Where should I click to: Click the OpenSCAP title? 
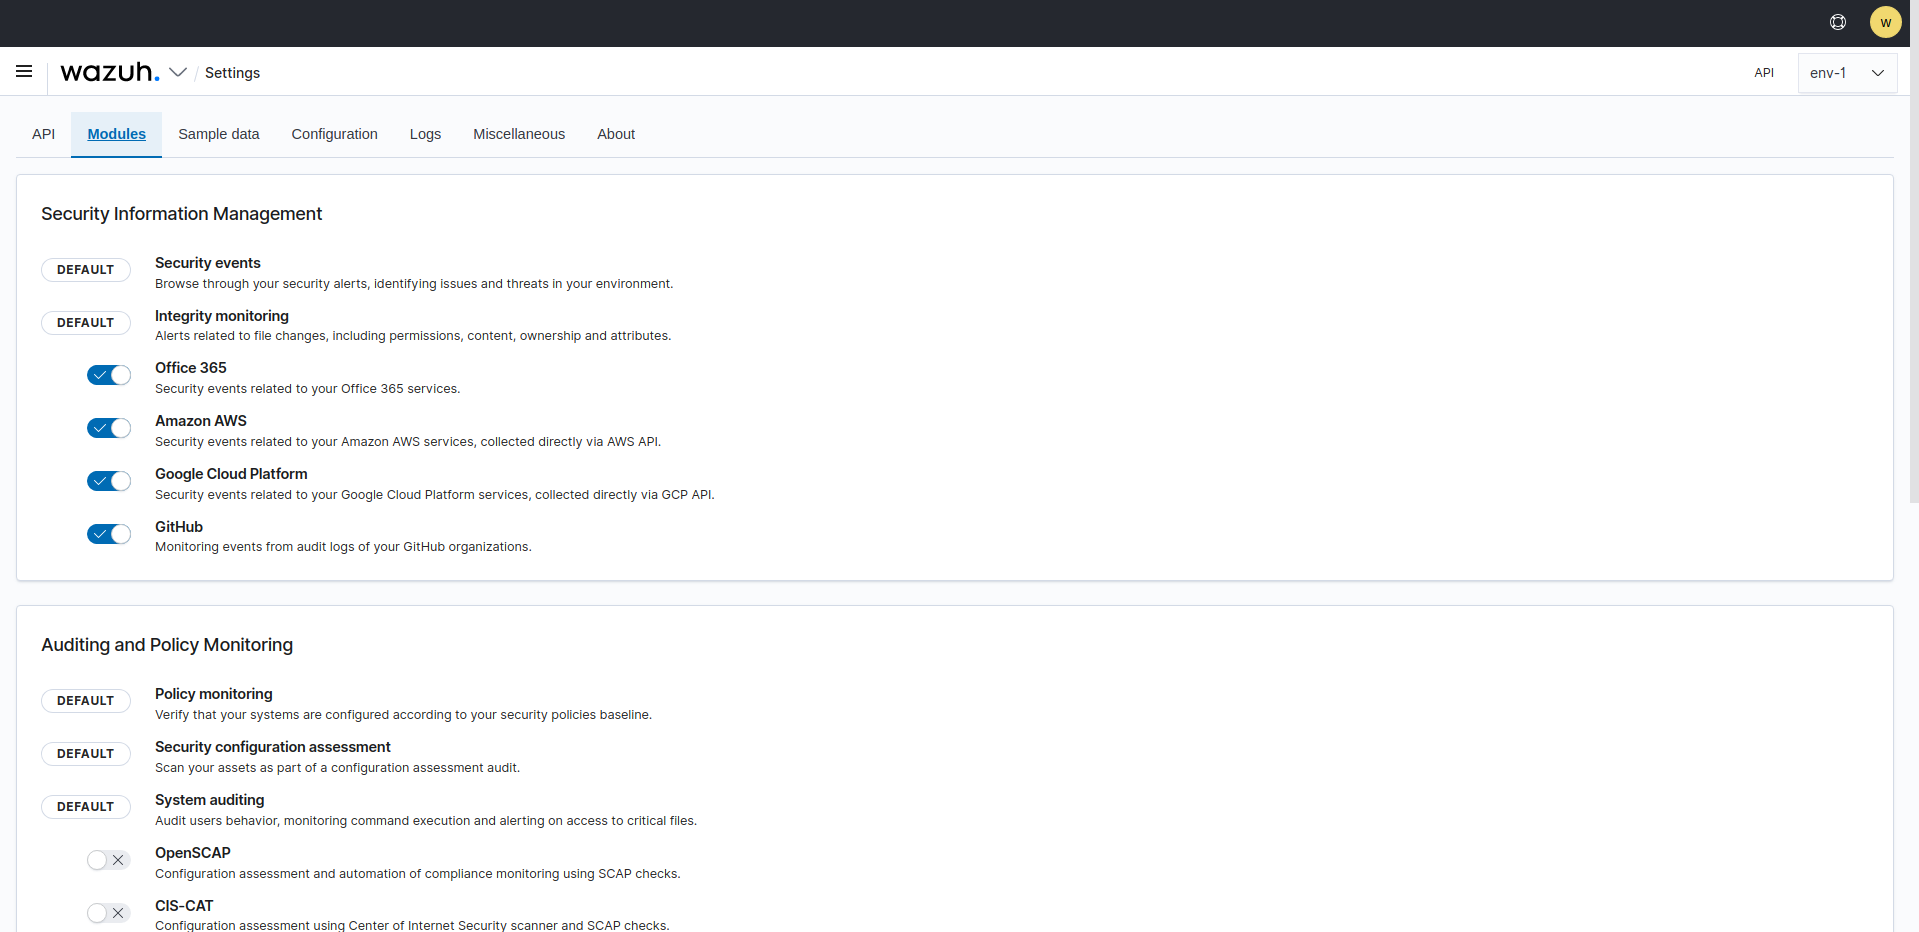(x=193, y=853)
